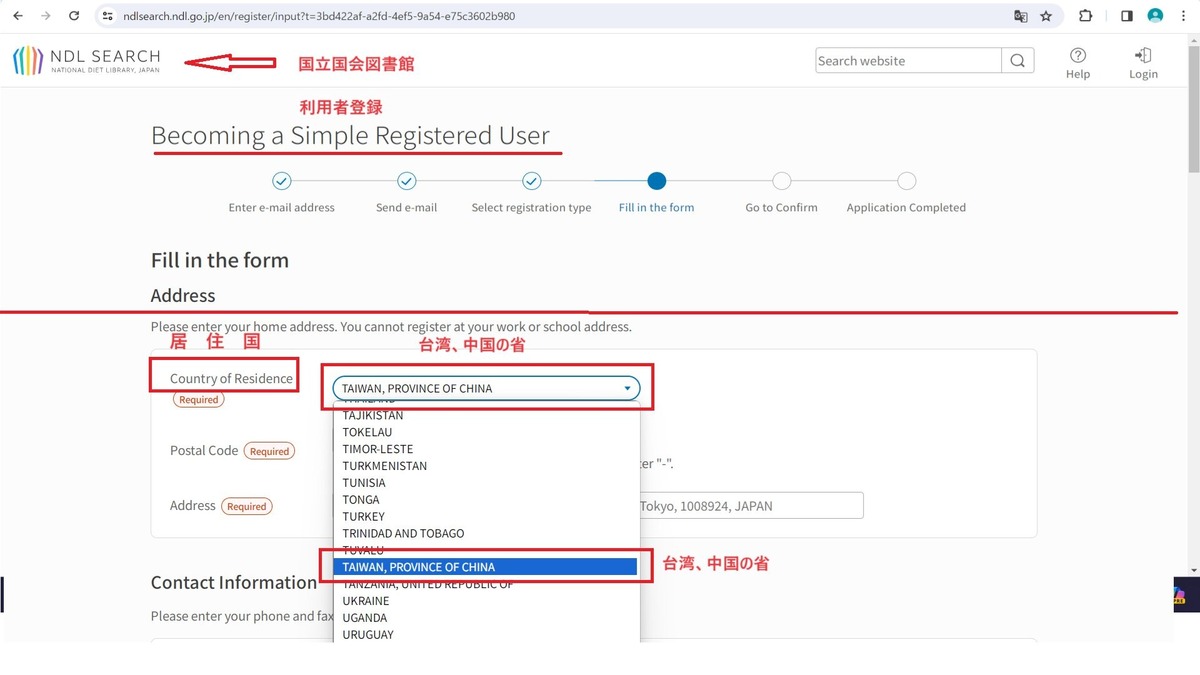
Task: Open the Chrome profile avatar
Action: pos(1155,16)
